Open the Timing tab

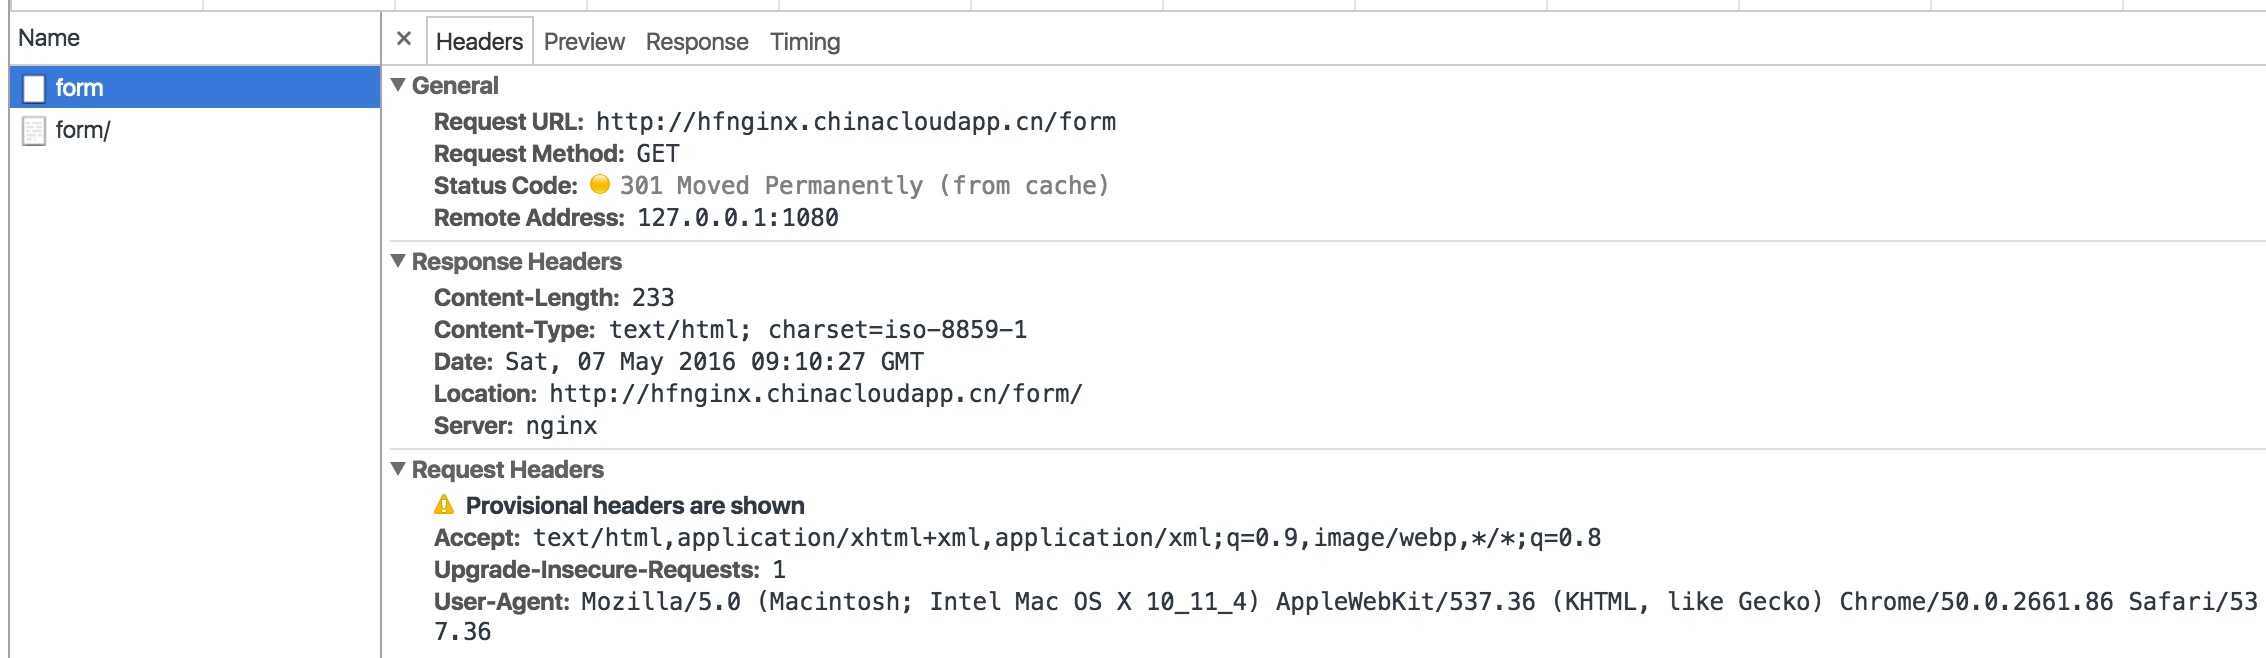pyautogui.click(x=804, y=42)
